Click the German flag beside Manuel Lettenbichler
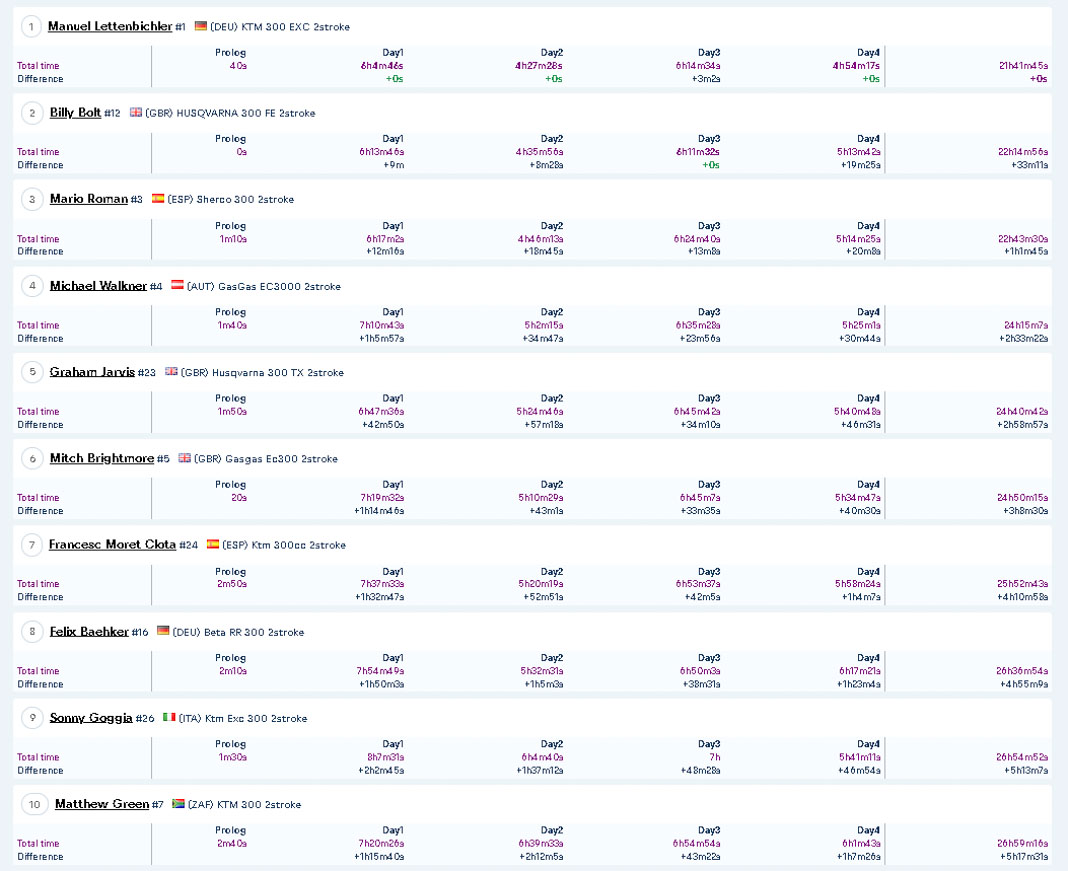 pos(200,26)
